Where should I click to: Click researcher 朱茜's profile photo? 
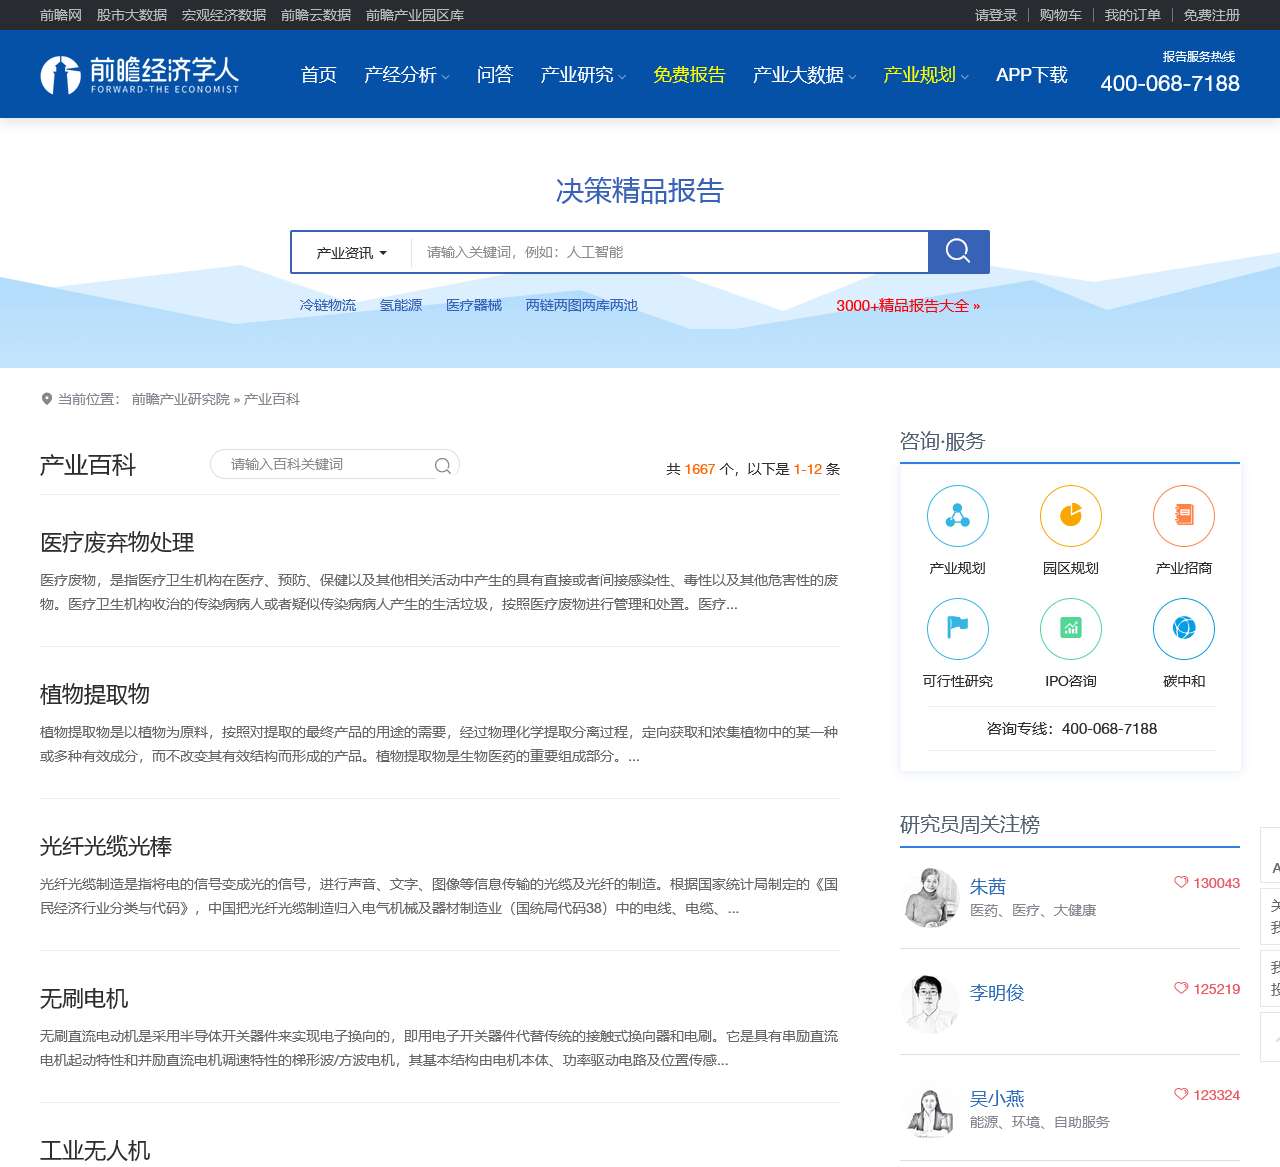[931, 897]
